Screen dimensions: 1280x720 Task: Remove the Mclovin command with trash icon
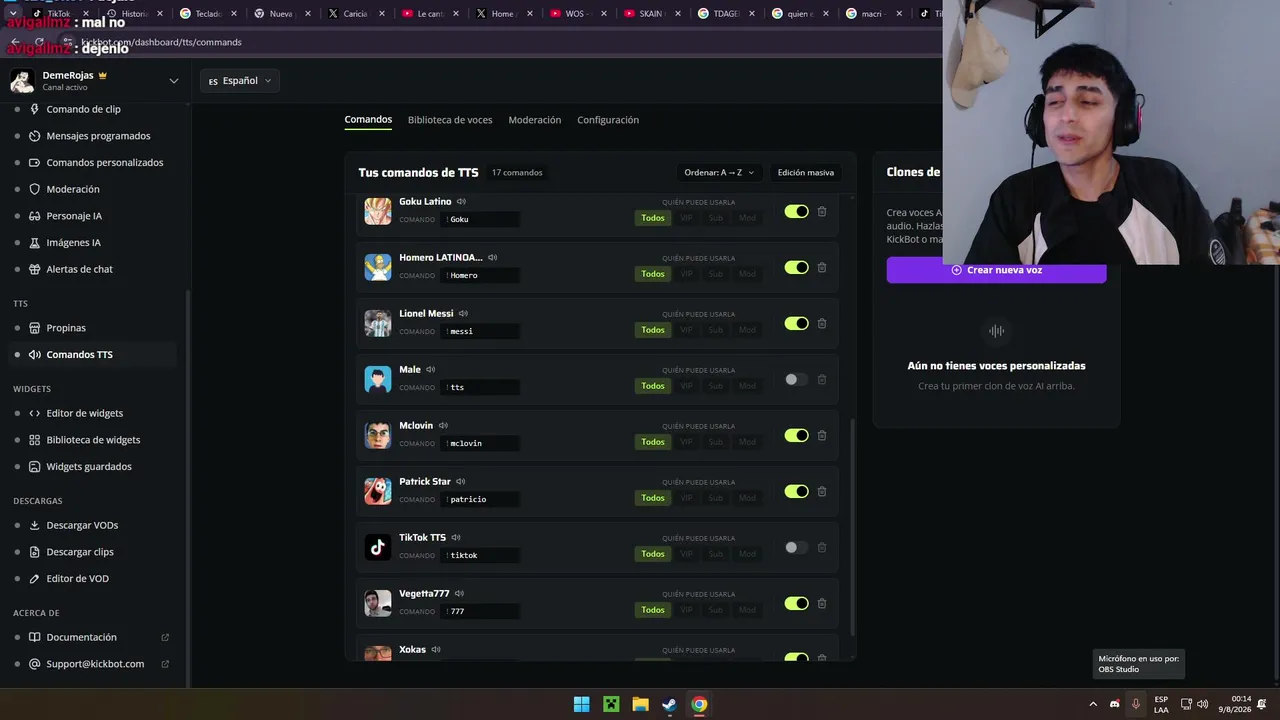coord(822,436)
